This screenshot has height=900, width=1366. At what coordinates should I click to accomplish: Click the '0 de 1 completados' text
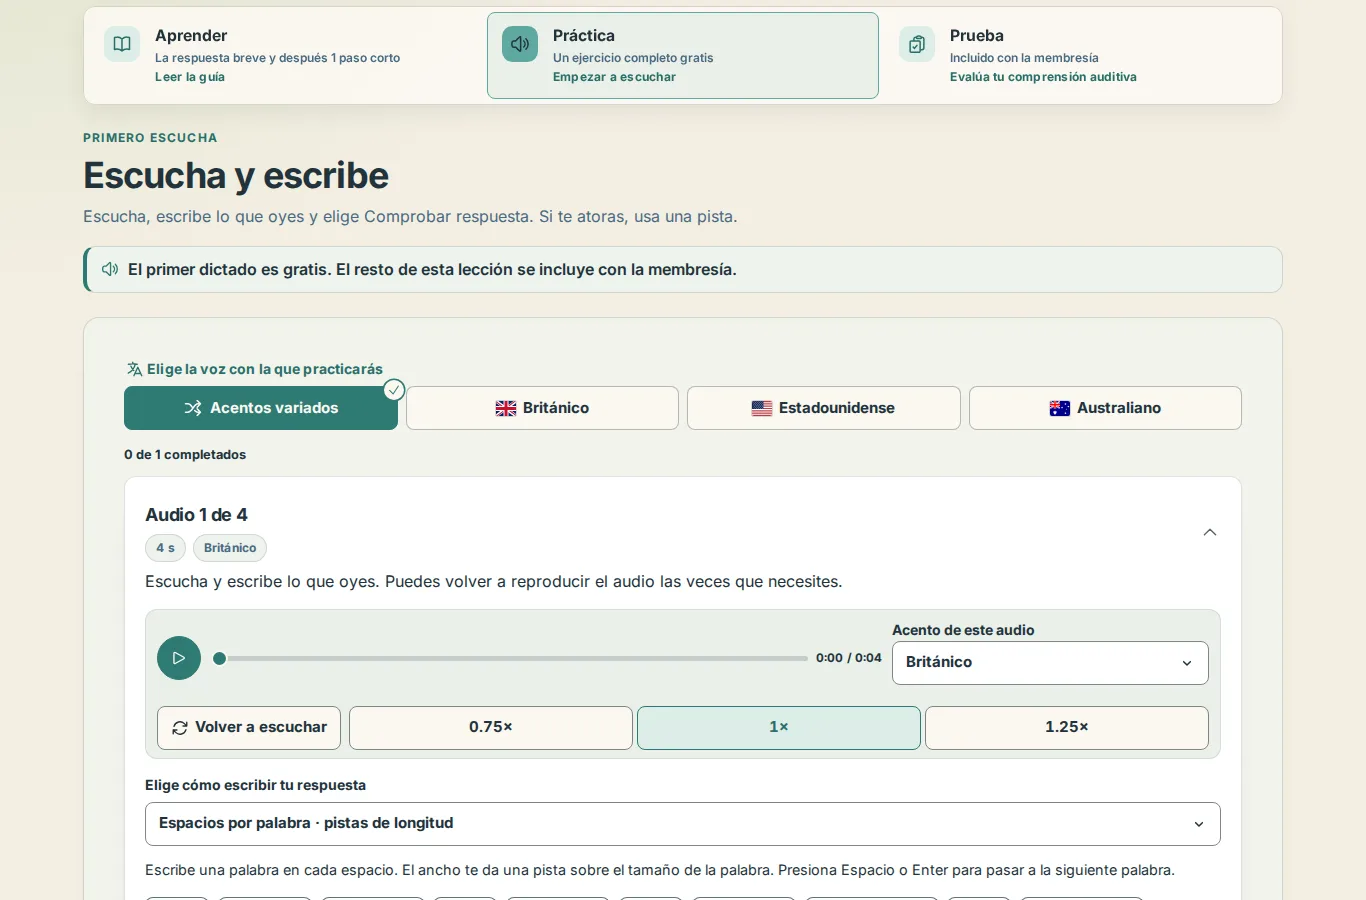click(185, 455)
